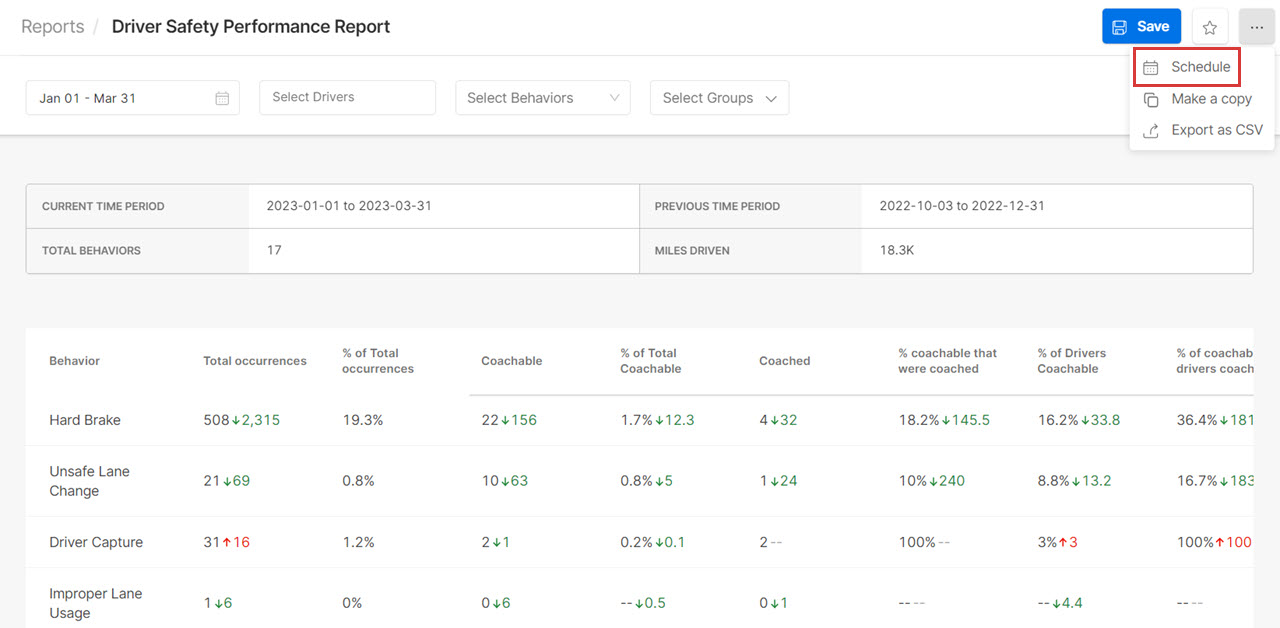Open the Select Drivers selector

coord(347,97)
